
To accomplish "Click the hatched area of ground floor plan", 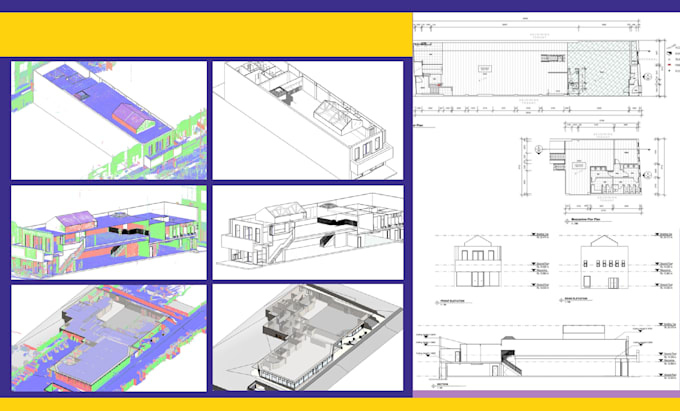I will click(x=598, y=68).
